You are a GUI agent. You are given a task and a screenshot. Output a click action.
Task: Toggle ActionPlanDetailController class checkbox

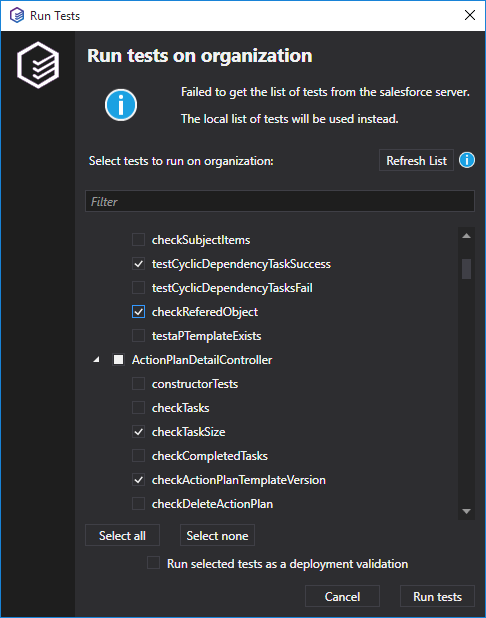click(118, 360)
